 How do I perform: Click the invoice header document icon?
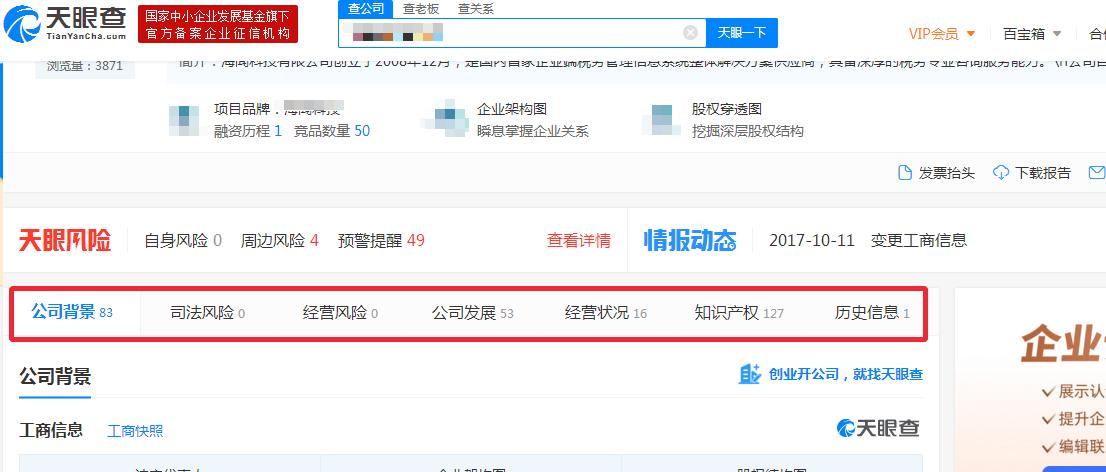point(905,173)
